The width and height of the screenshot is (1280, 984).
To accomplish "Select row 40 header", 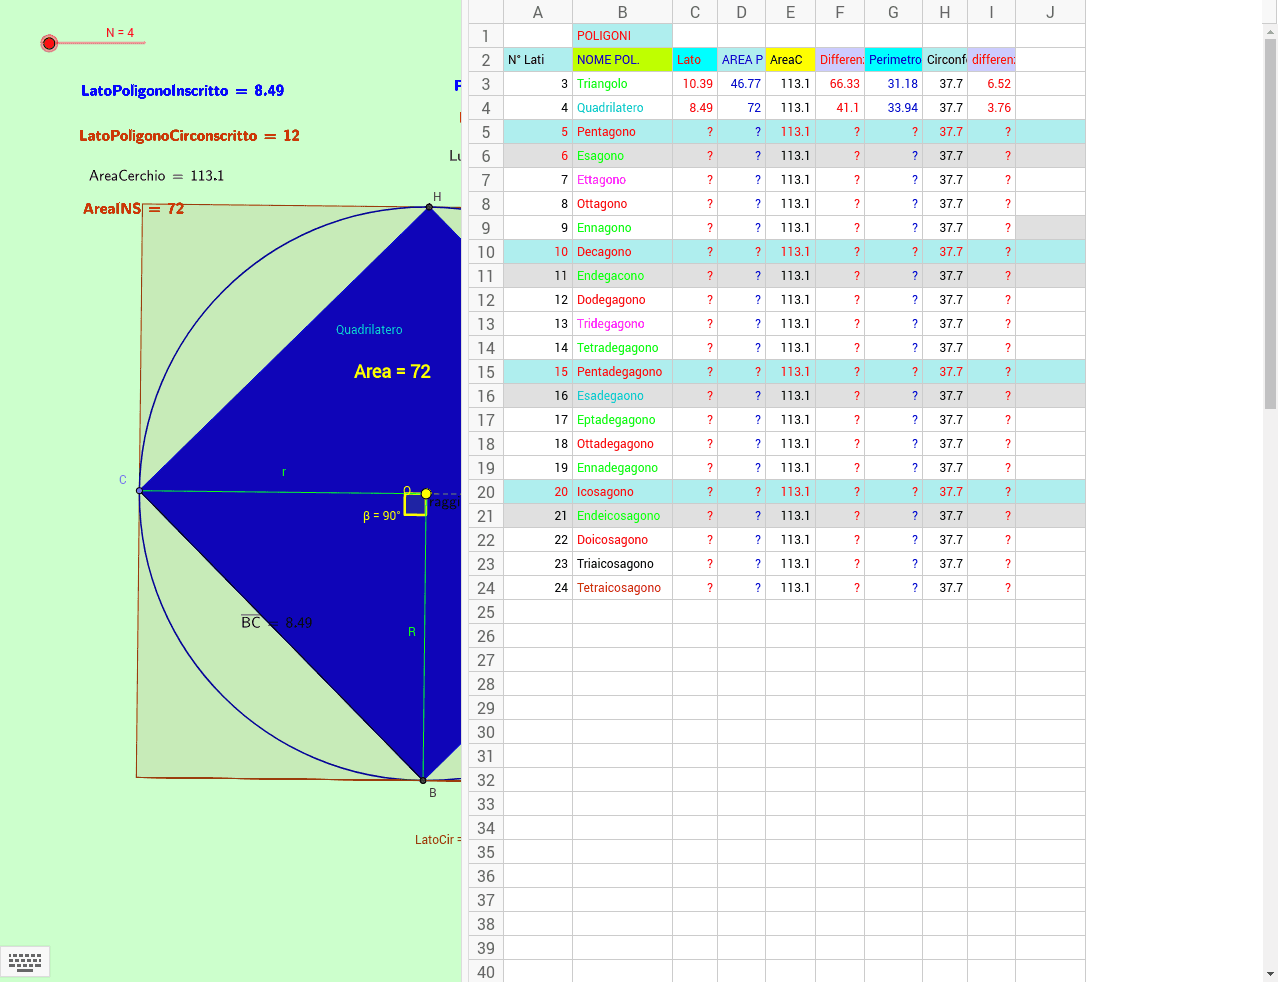I will click(486, 972).
